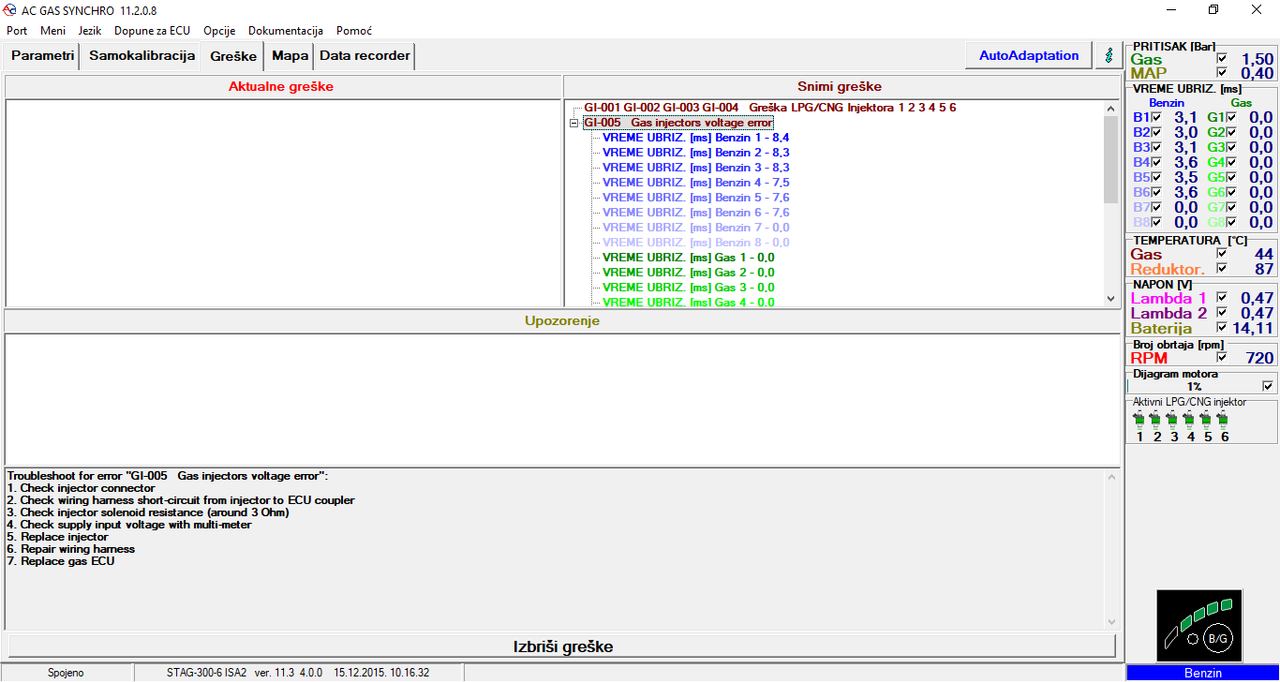The width and height of the screenshot is (1280, 682).
Task: Click the AutoAdaptation button
Action: coord(1029,56)
